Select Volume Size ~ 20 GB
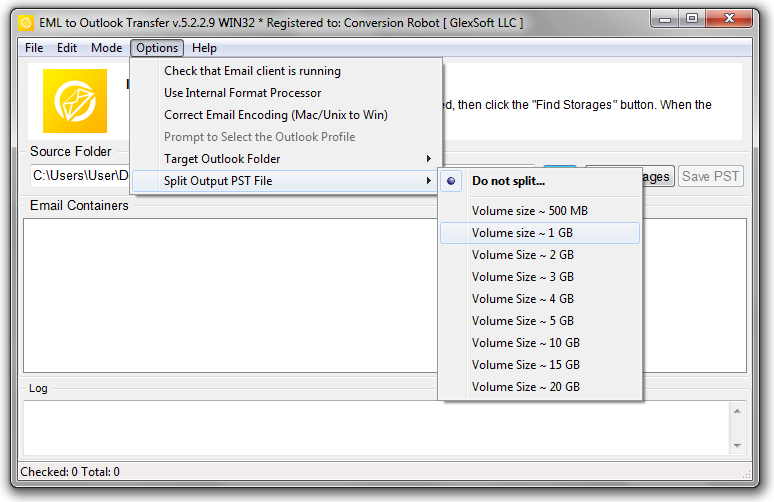This screenshot has width=774, height=502. (x=540, y=386)
